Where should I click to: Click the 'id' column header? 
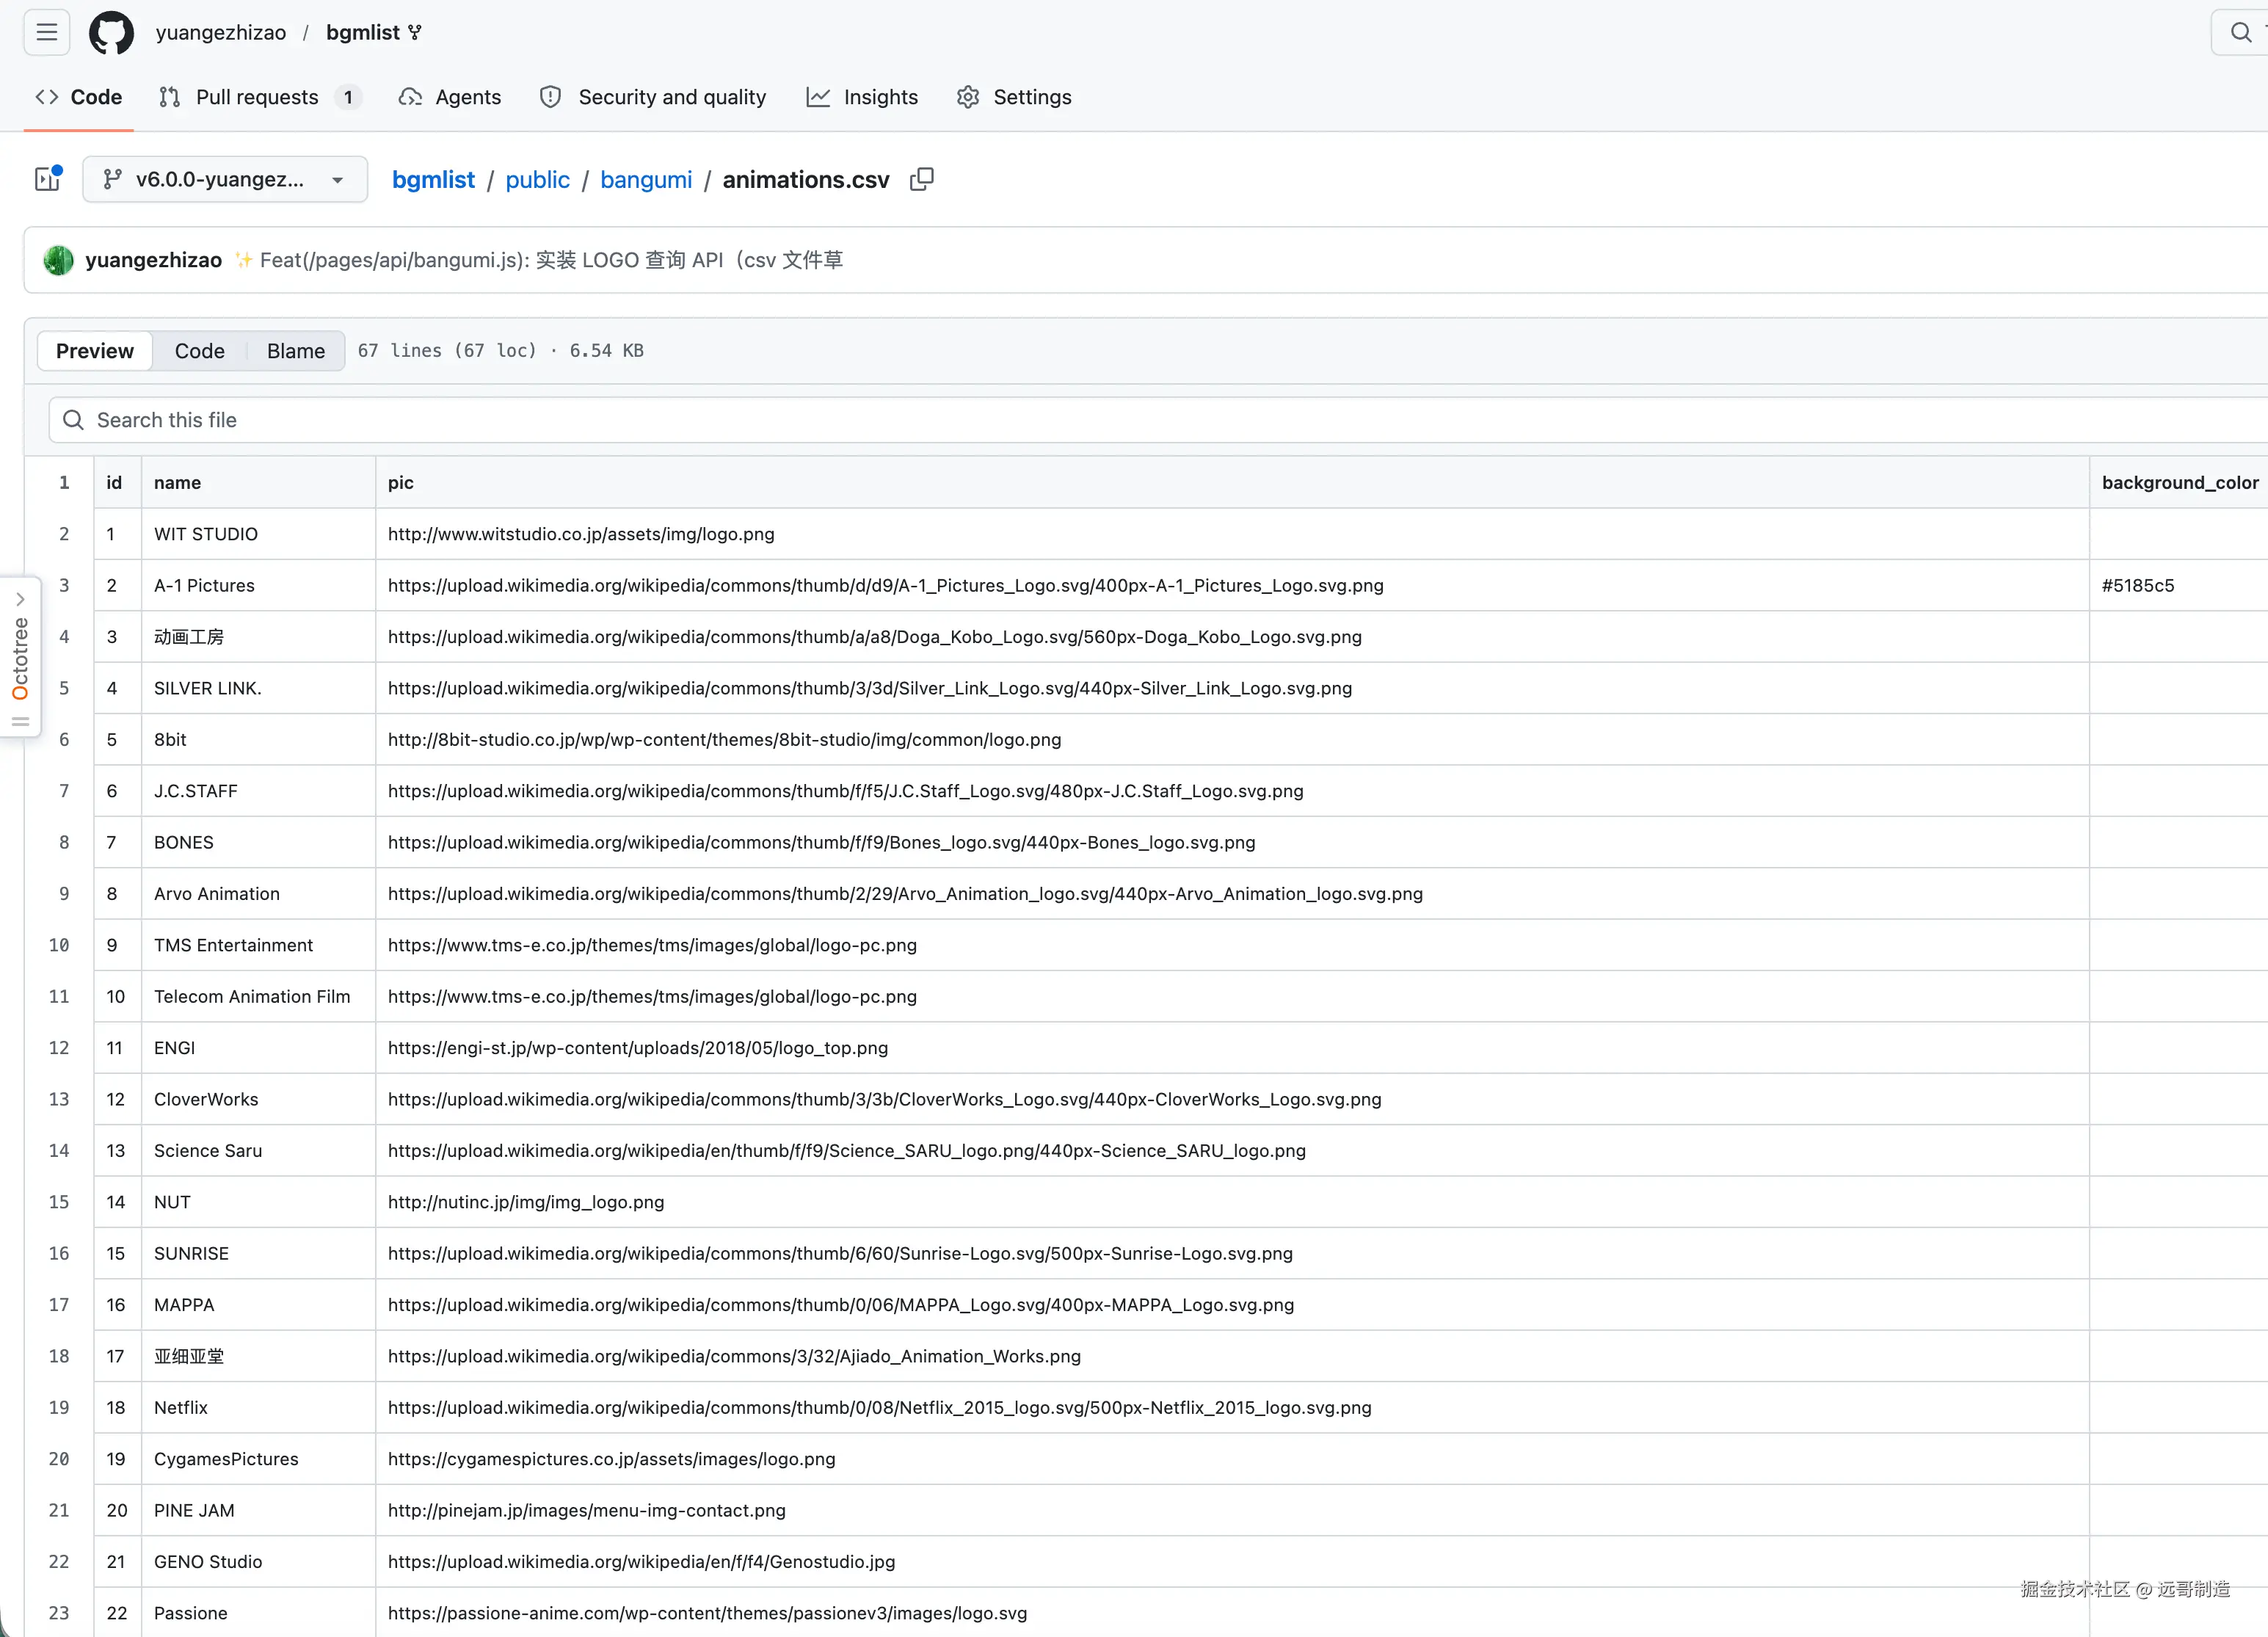117,482
